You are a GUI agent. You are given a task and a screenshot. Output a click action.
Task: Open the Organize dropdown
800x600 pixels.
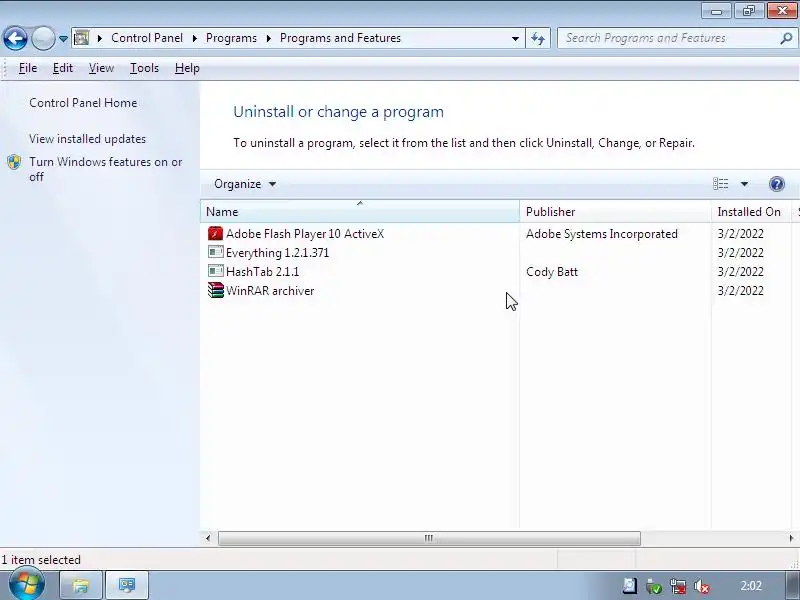pyautogui.click(x=245, y=184)
